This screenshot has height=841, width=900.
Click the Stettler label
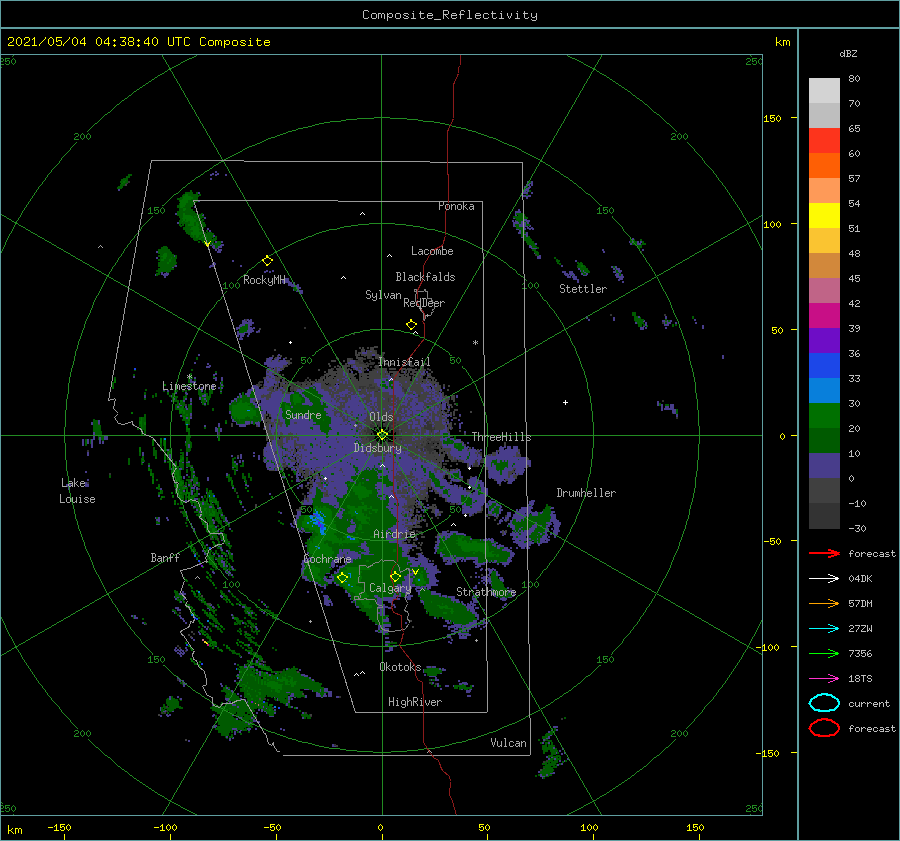(x=583, y=289)
